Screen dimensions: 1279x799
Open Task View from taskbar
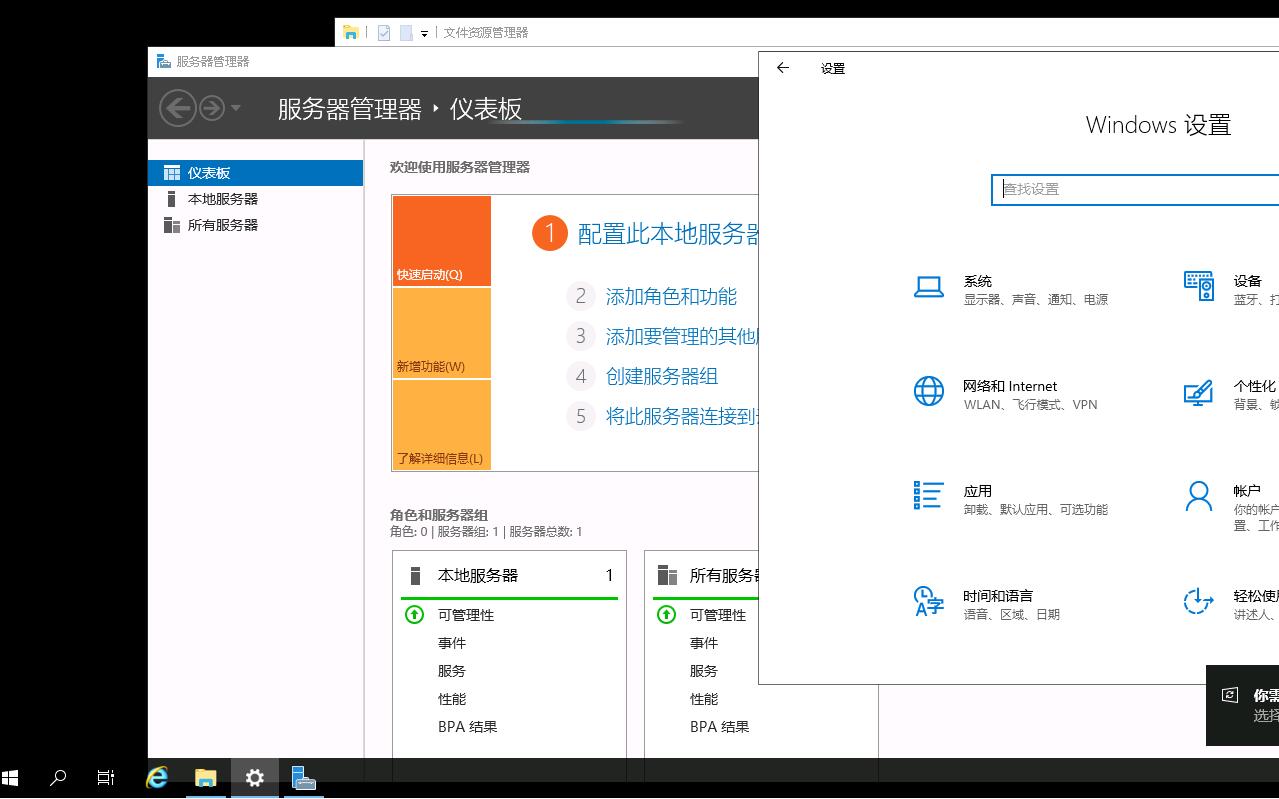pyautogui.click(x=106, y=777)
